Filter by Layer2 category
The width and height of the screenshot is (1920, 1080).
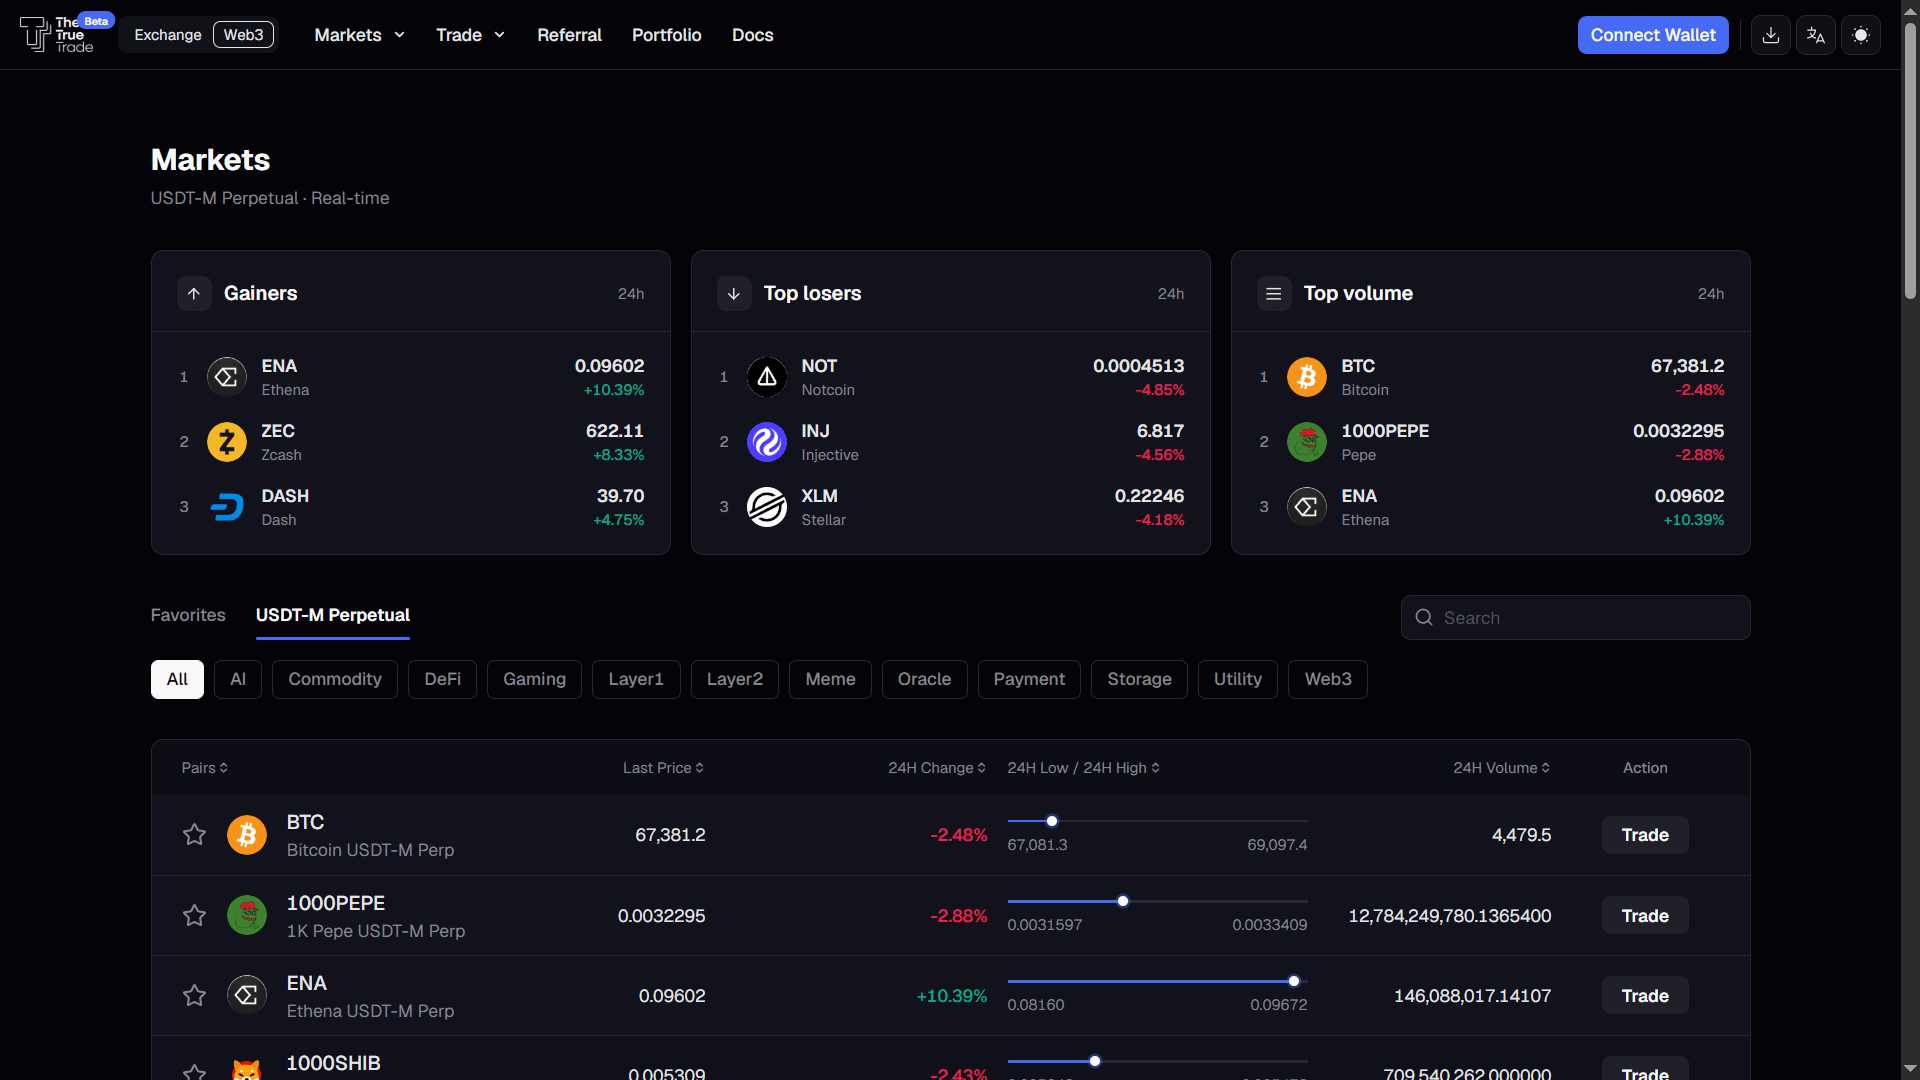point(735,679)
